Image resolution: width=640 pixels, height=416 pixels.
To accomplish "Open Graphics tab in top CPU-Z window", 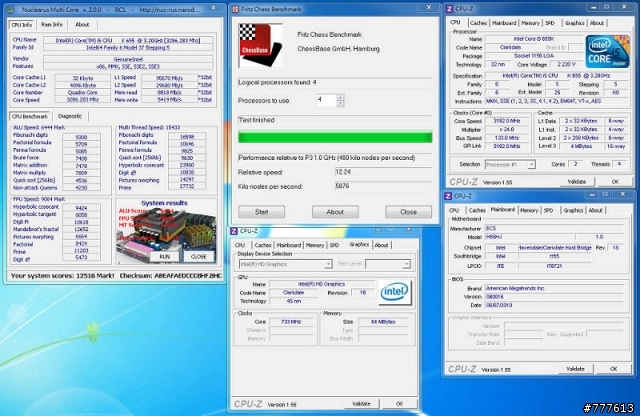I will [x=575, y=23].
